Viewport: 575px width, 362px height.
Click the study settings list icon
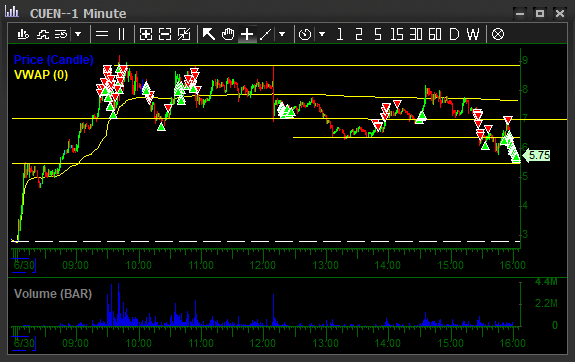(x=61, y=34)
